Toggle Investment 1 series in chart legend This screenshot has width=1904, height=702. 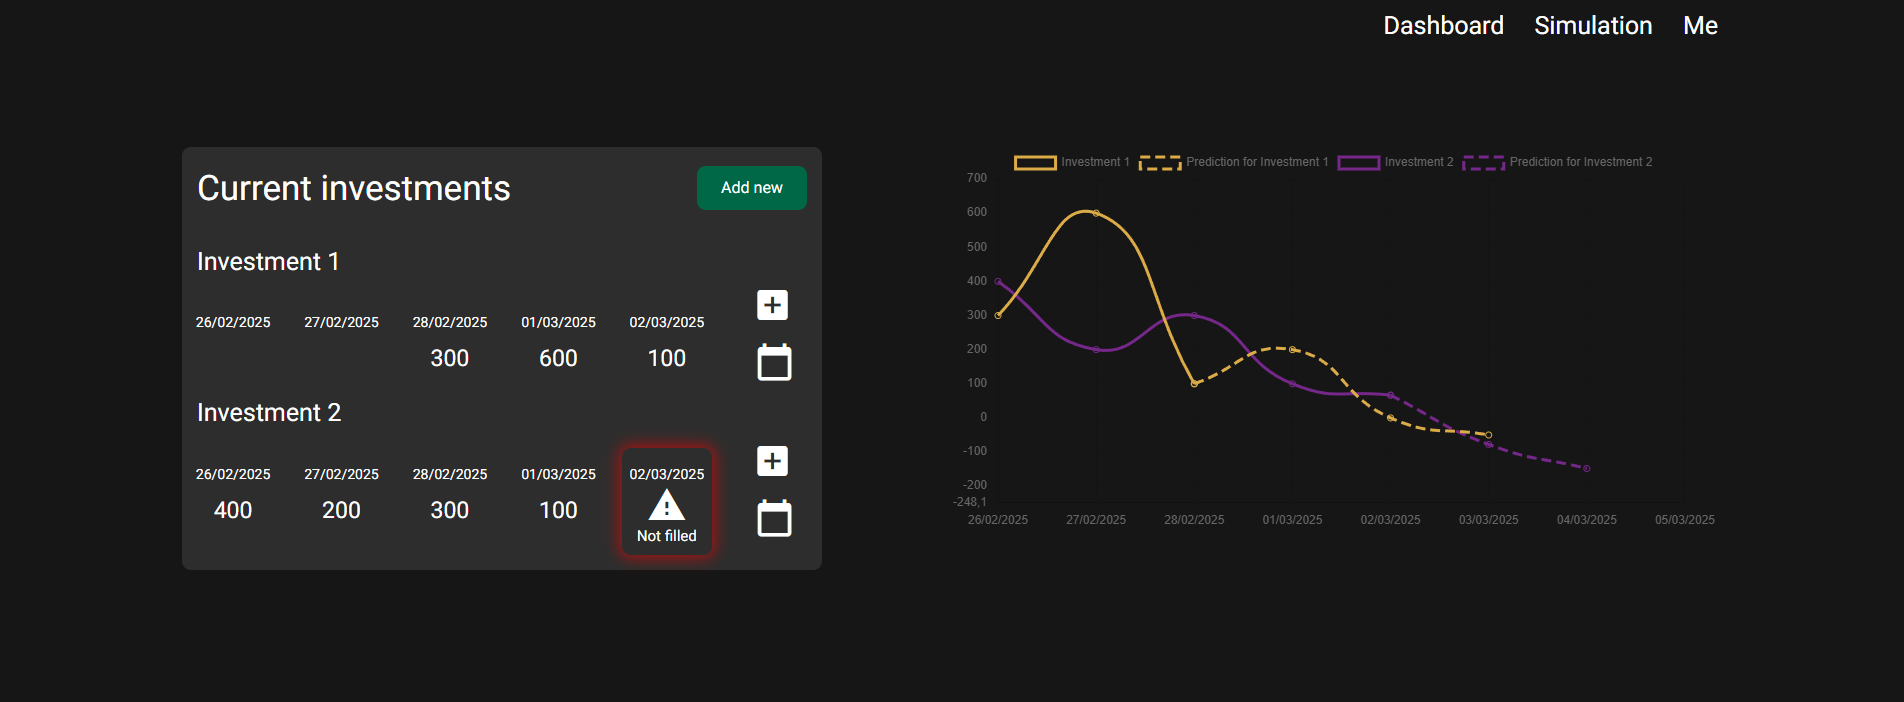click(1071, 162)
